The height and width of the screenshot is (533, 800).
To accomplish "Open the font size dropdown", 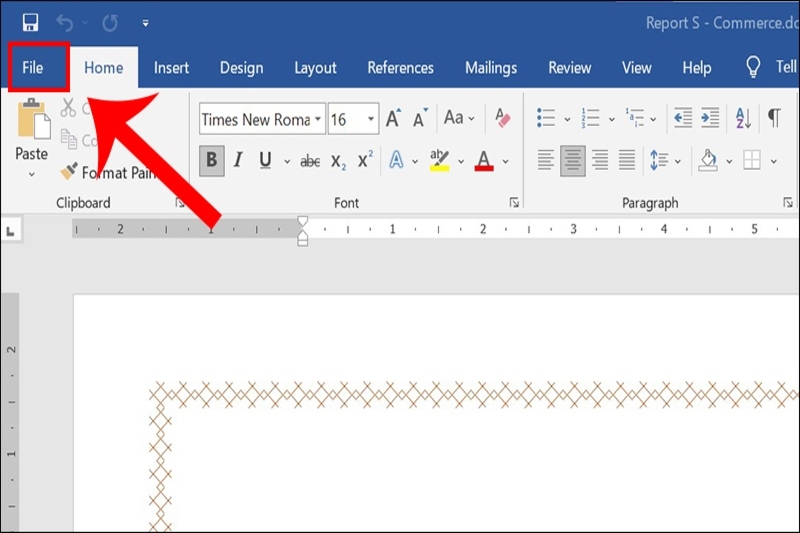I will (371, 119).
